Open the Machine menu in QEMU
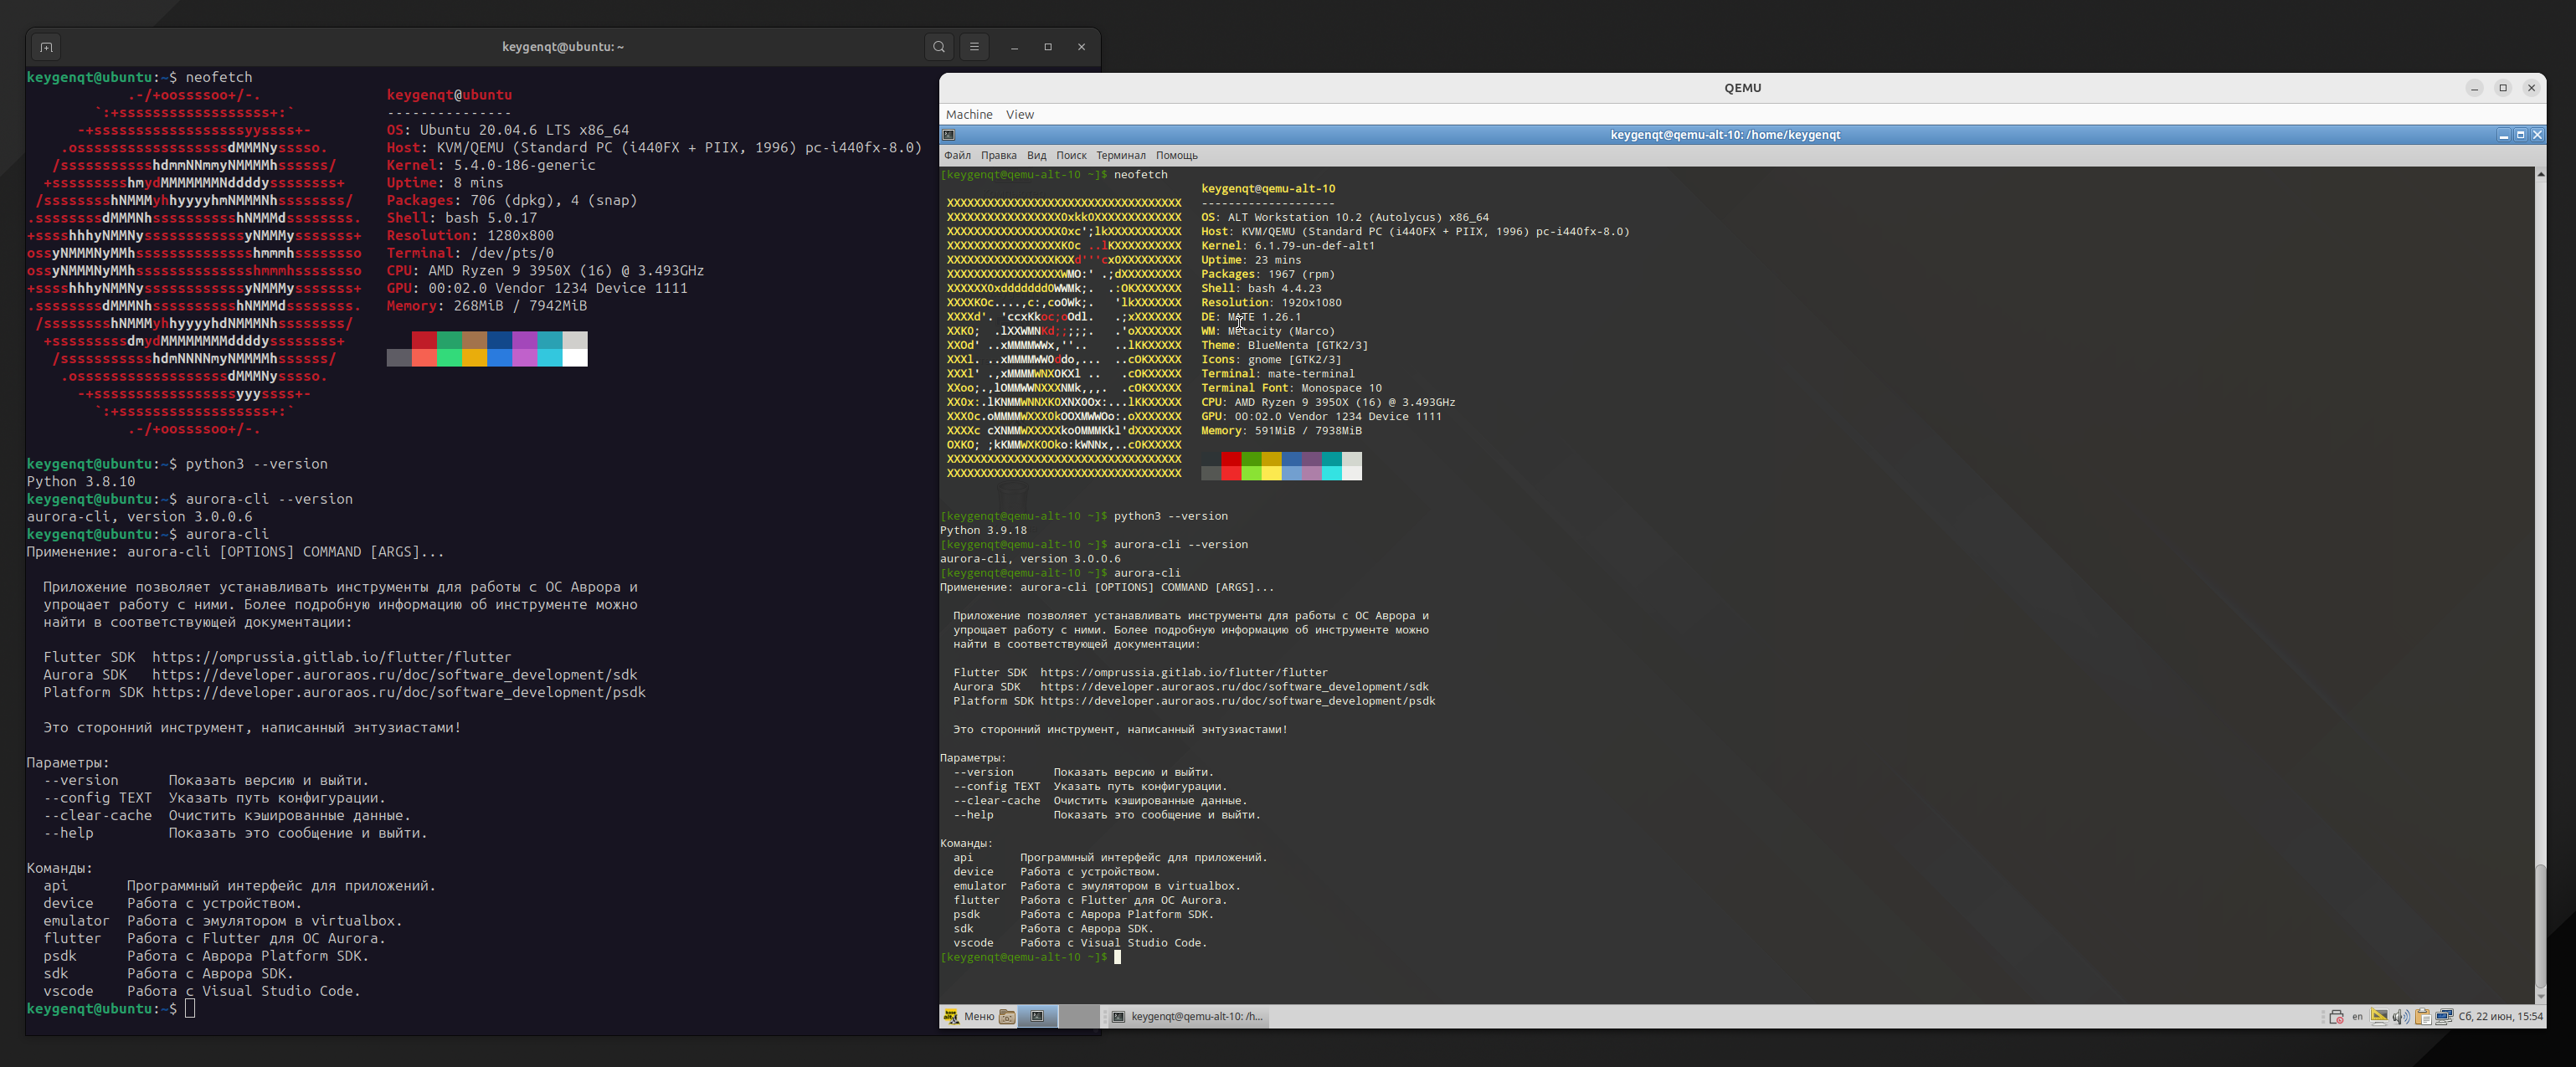This screenshot has height=1067, width=2576. point(969,115)
